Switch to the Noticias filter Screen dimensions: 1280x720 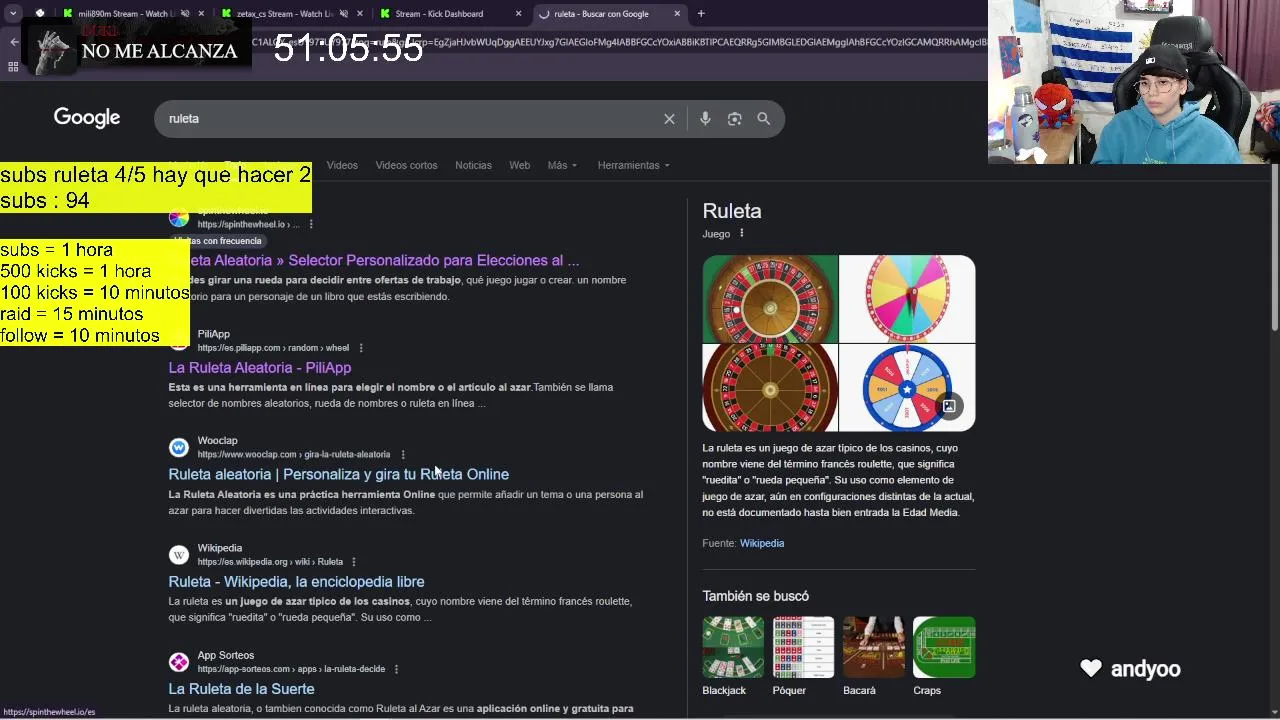coord(473,165)
